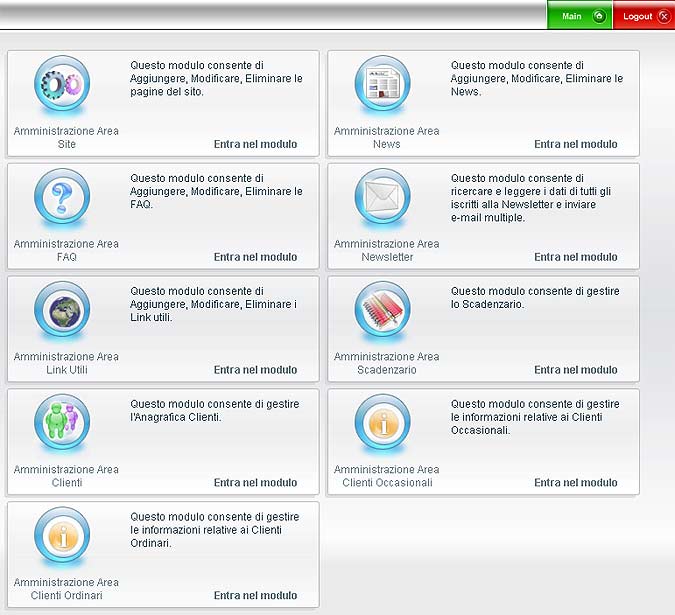Click the 'Amministrazione Area FAQ' label
This screenshot has height=615, width=675.
66,250
